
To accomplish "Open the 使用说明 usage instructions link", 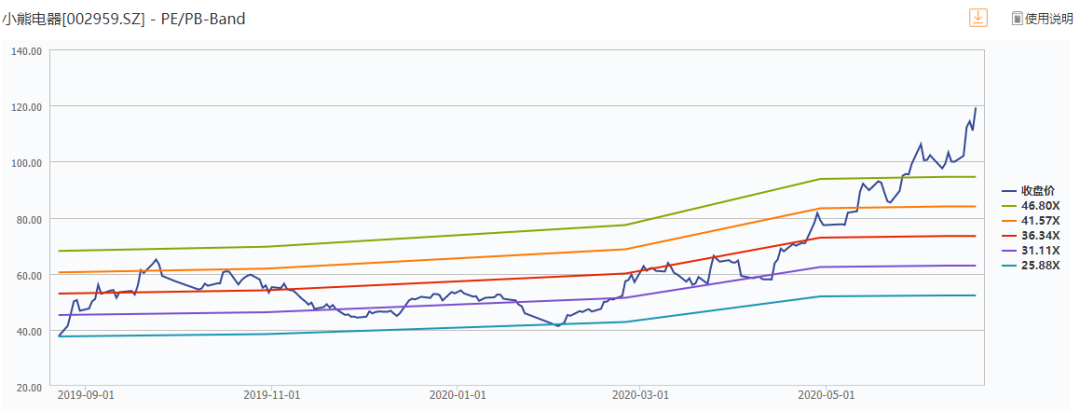I will (1049, 19).
